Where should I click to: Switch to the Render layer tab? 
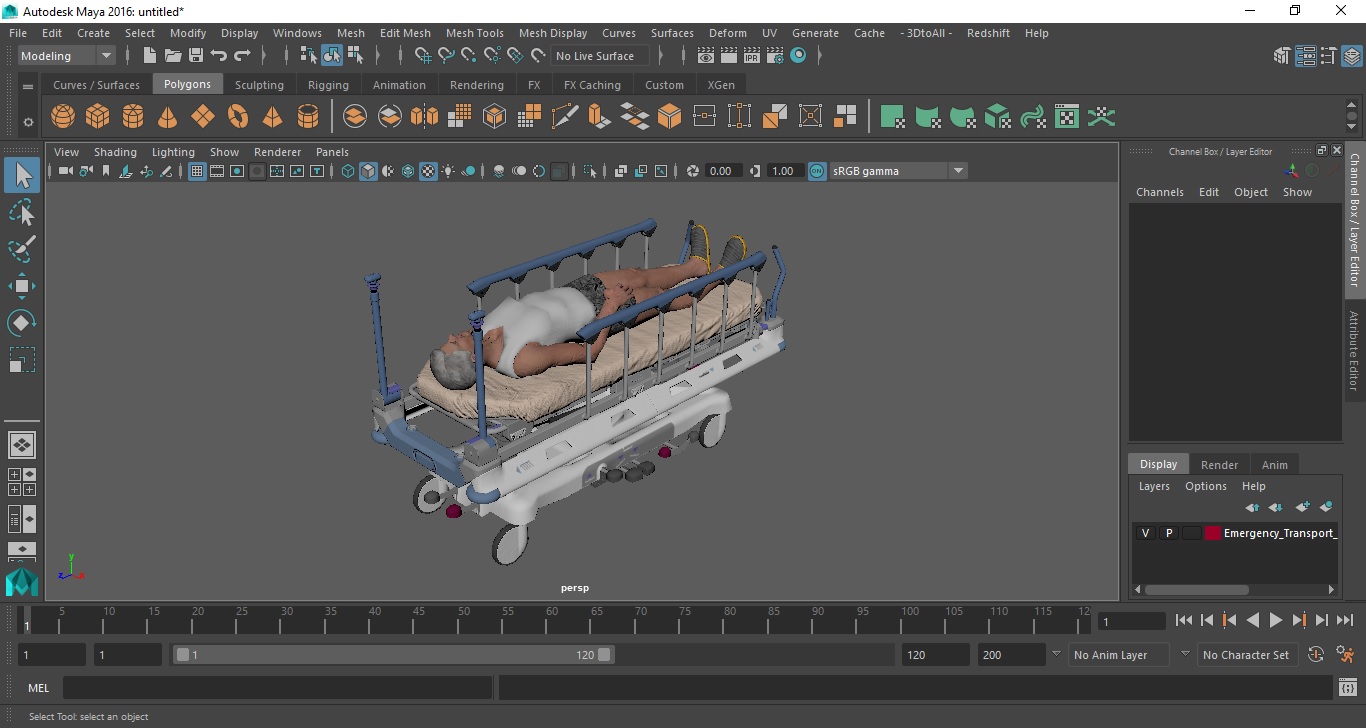(1219, 464)
